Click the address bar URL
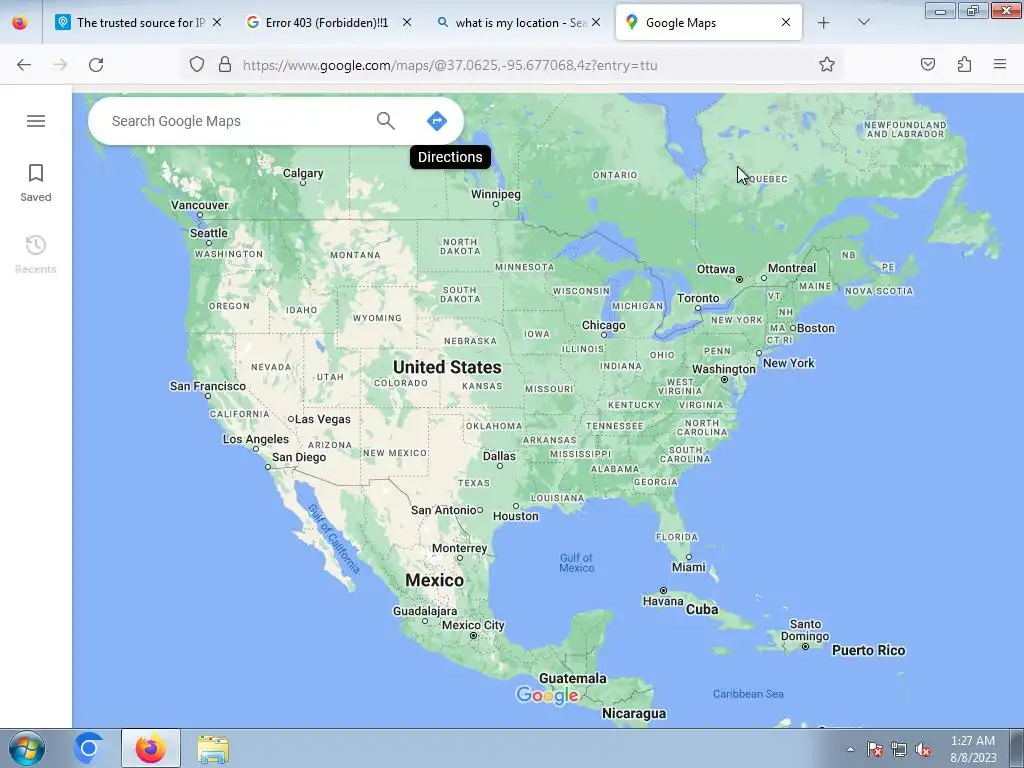Viewport: 1024px width, 768px height. (450, 65)
